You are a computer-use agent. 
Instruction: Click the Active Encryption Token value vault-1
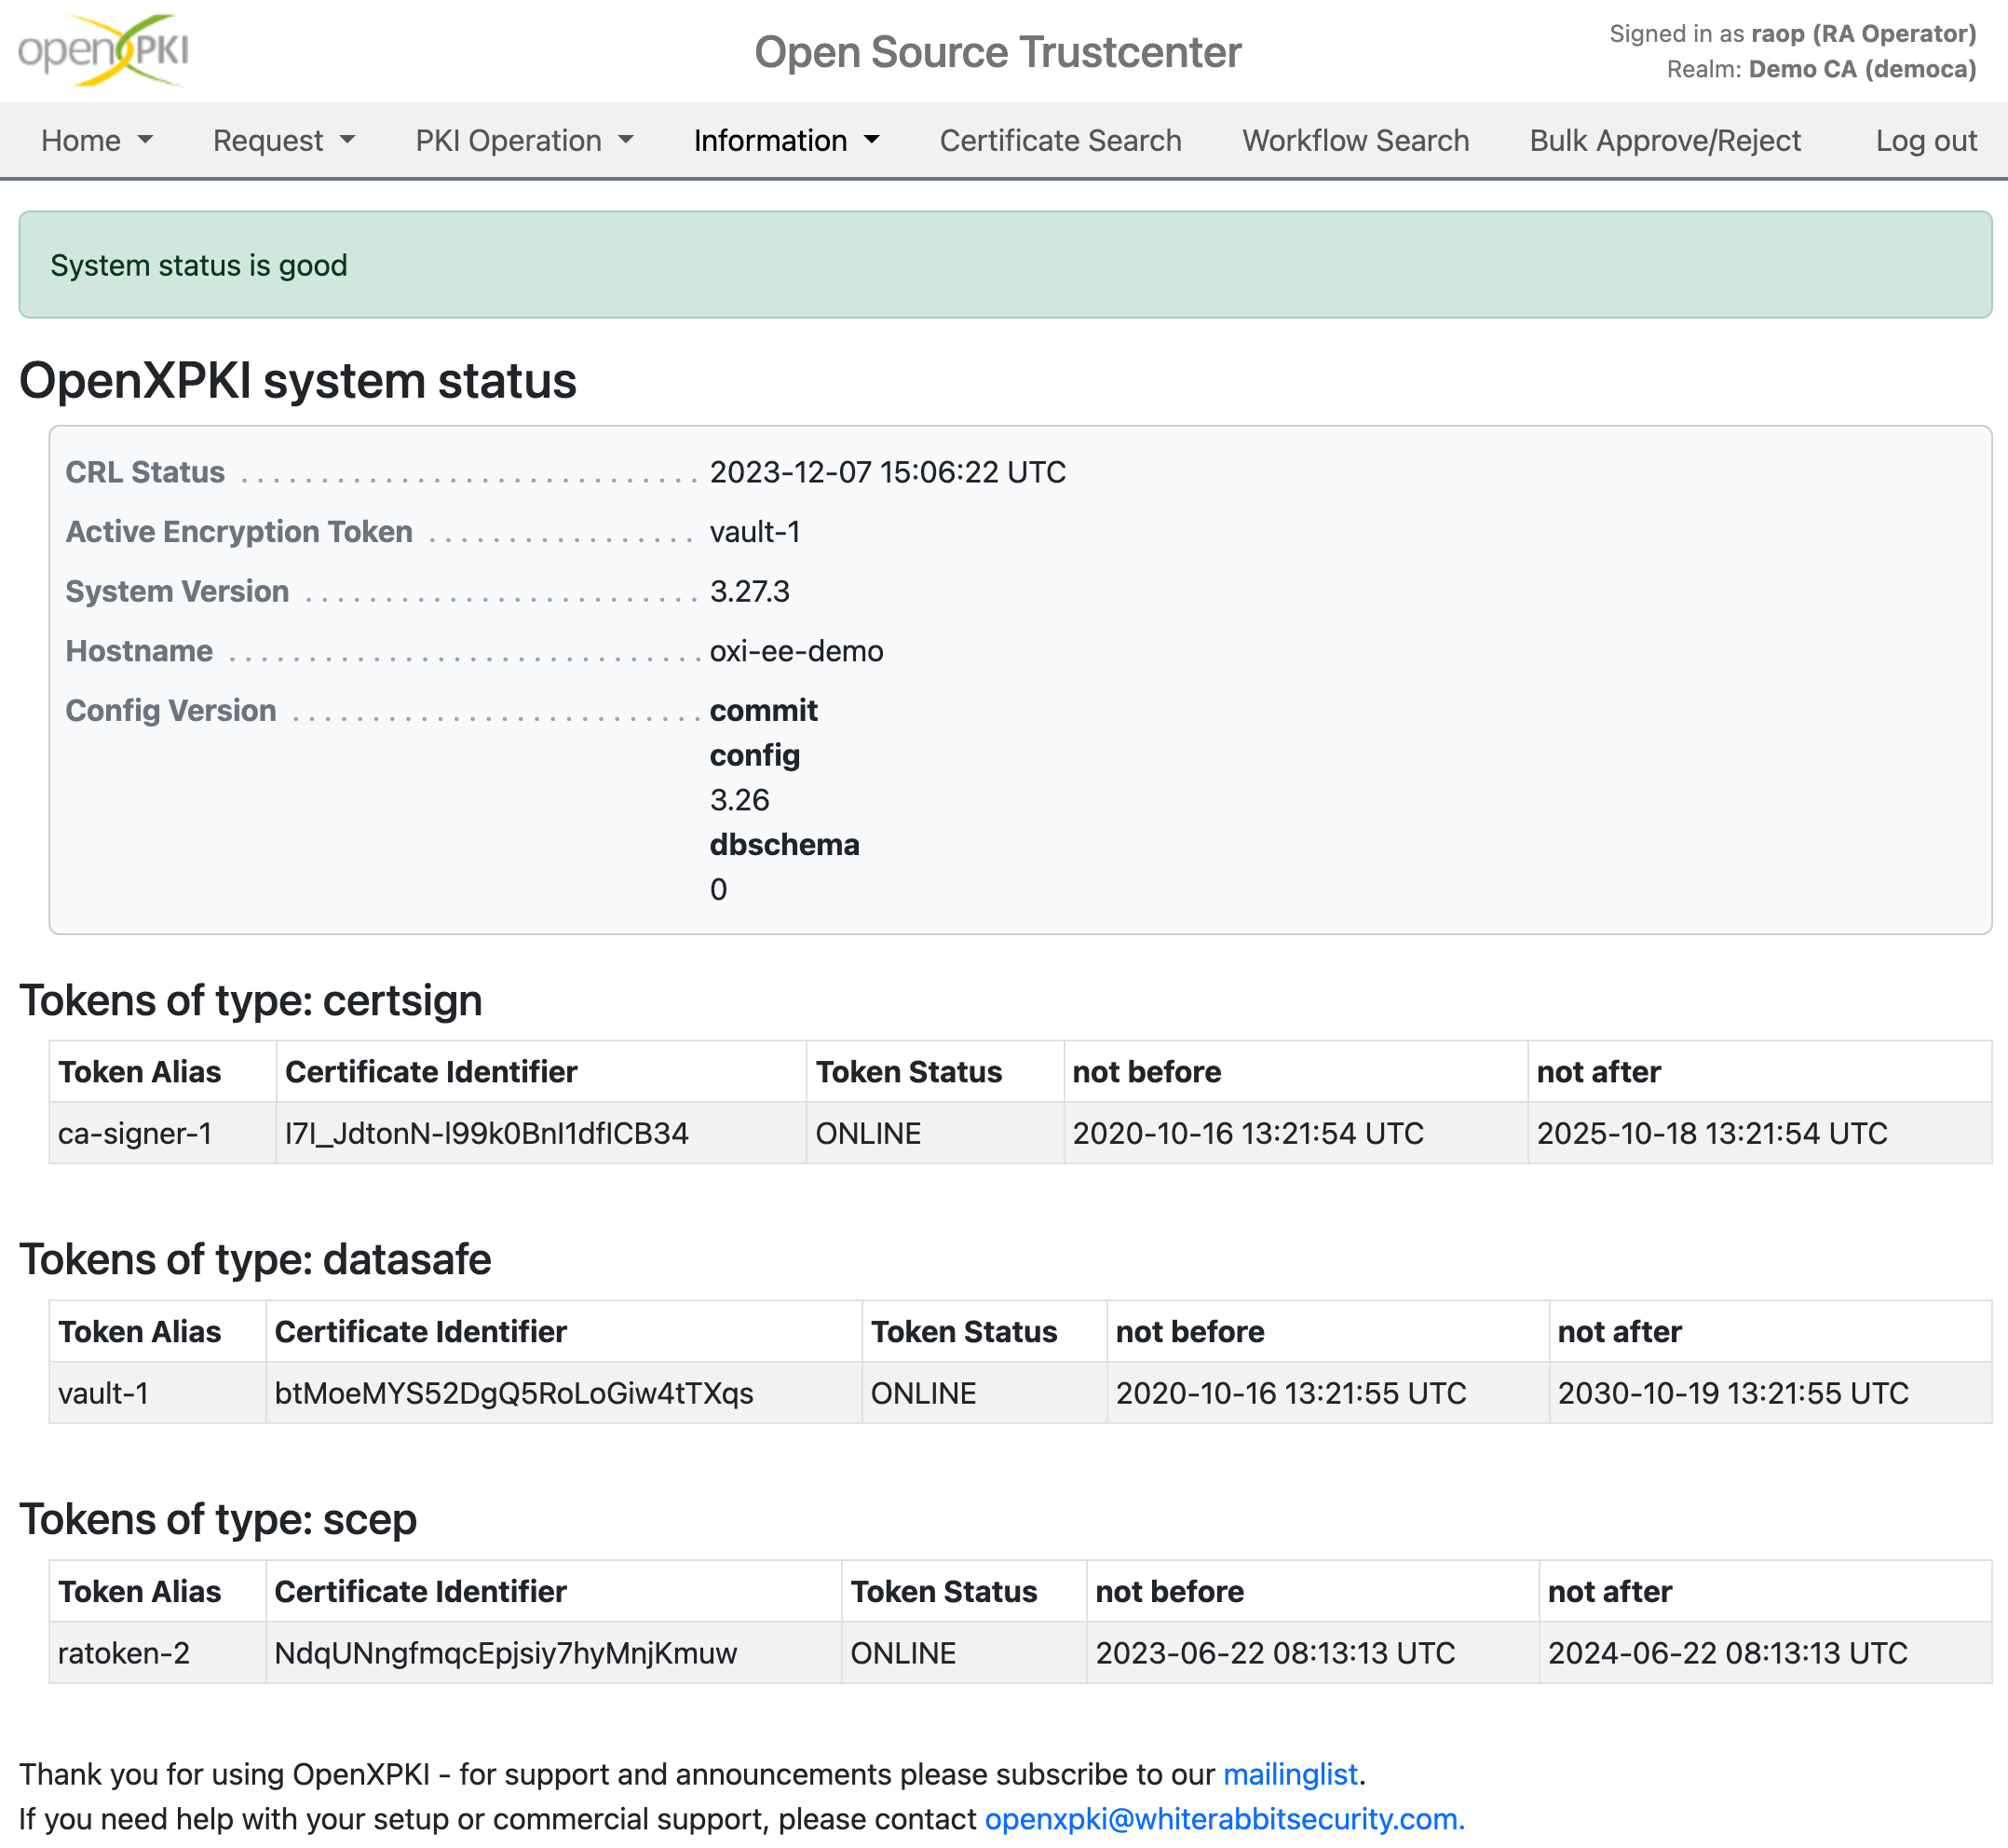755,531
